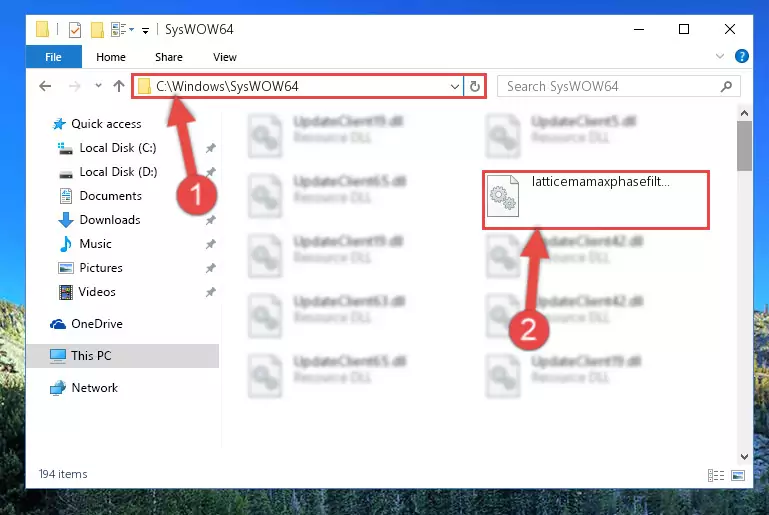The height and width of the screenshot is (515, 769).
Task: Switch to the Share ribbon tab
Action: pyautogui.click(x=169, y=57)
